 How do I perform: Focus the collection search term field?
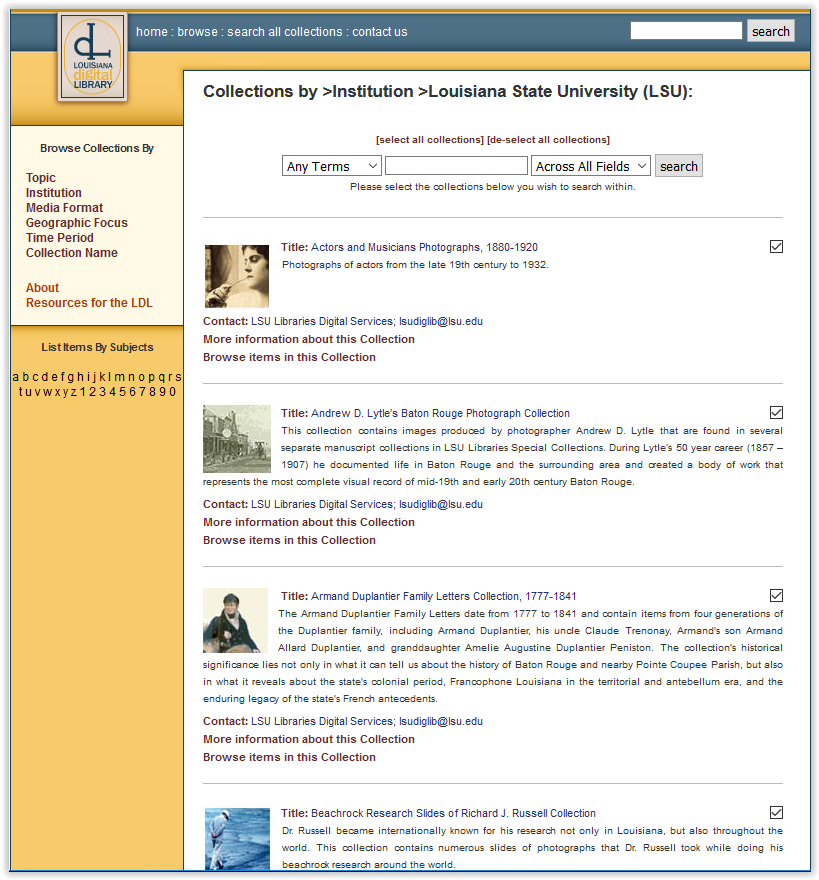point(456,166)
